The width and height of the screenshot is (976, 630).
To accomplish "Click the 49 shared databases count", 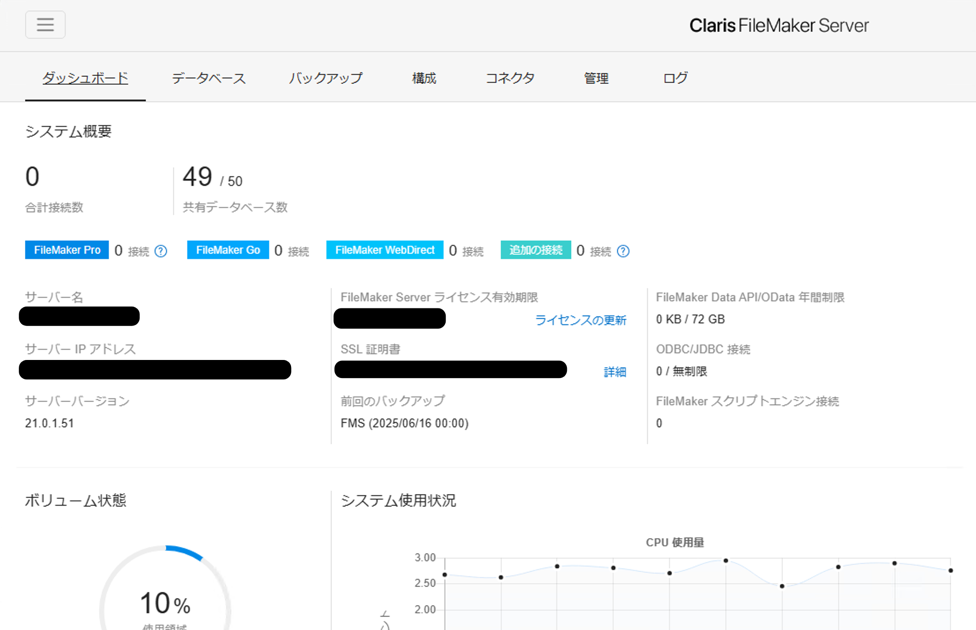I will coord(197,177).
